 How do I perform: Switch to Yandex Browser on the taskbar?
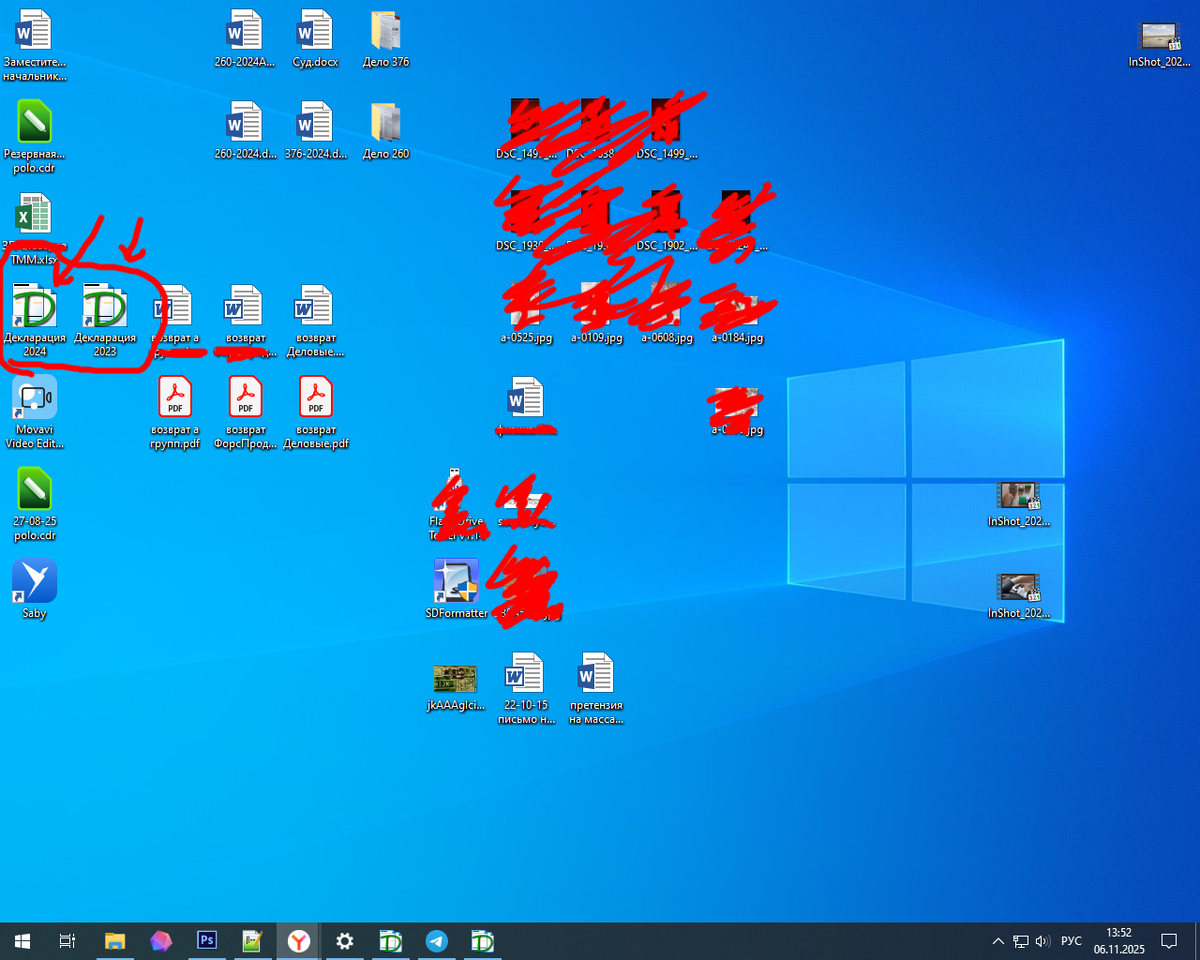click(299, 941)
